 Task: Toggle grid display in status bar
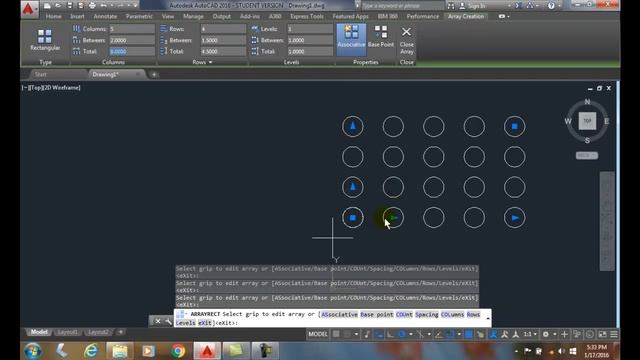336,334
